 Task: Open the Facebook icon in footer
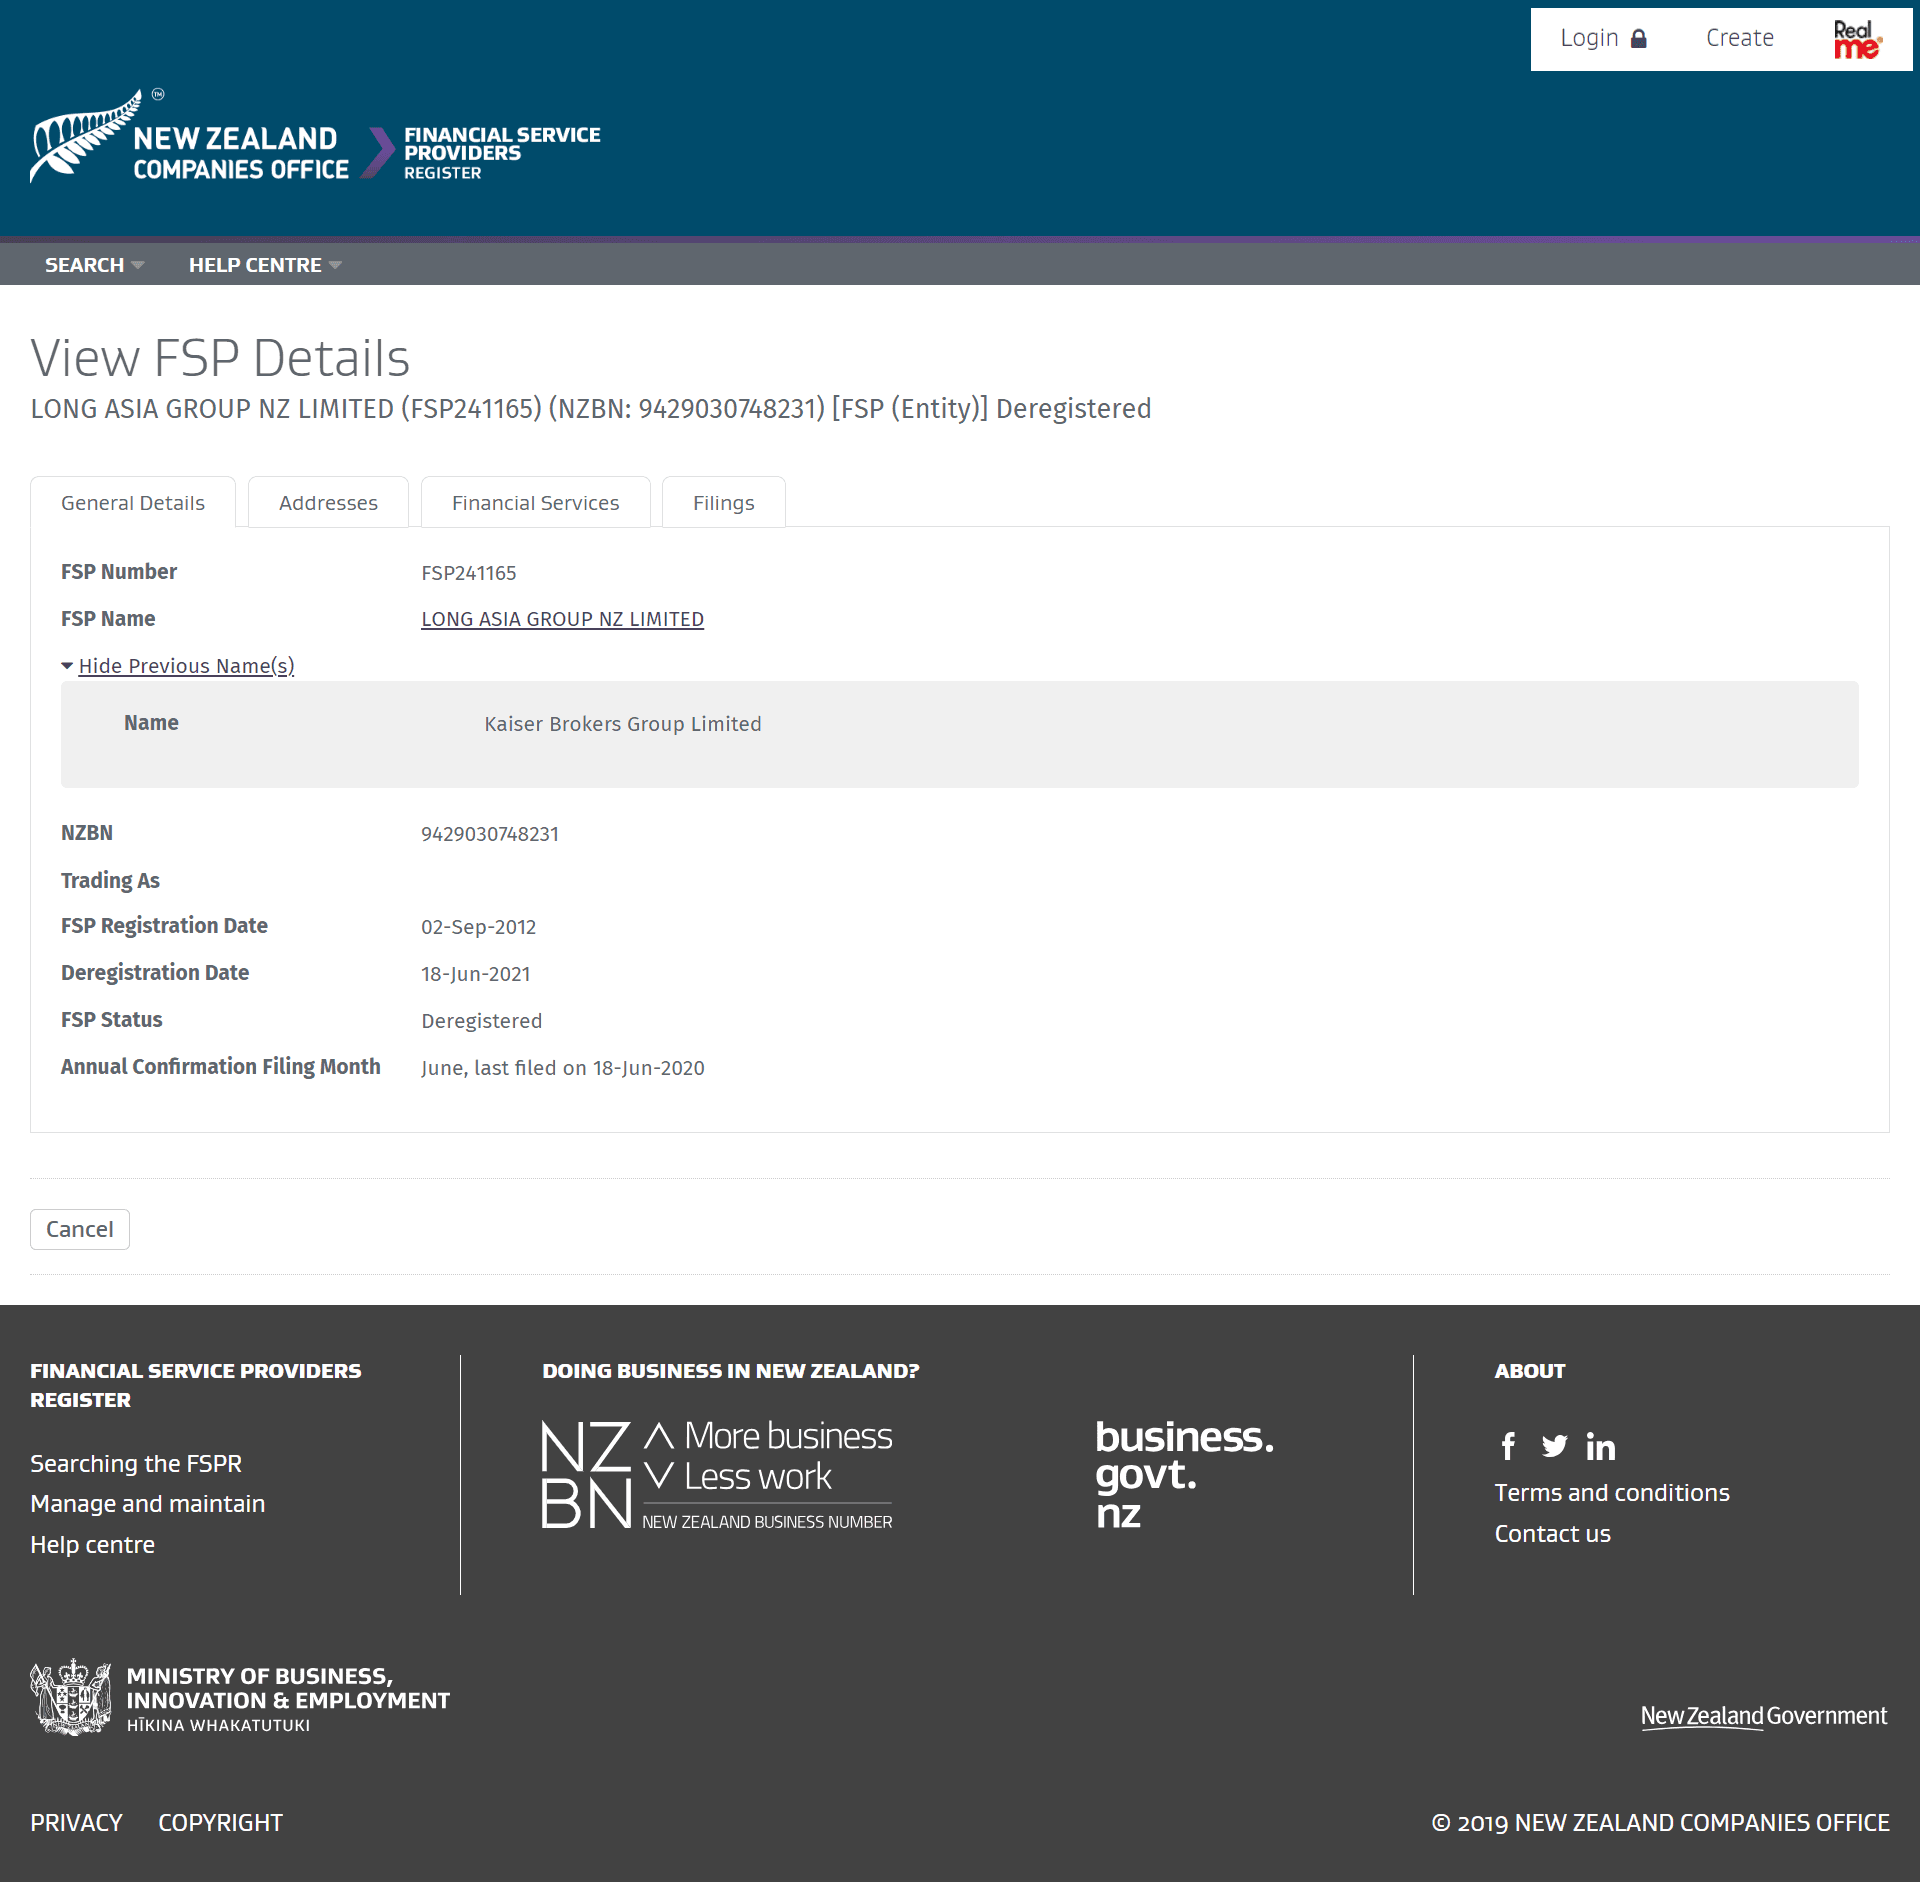[1508, 1446]
